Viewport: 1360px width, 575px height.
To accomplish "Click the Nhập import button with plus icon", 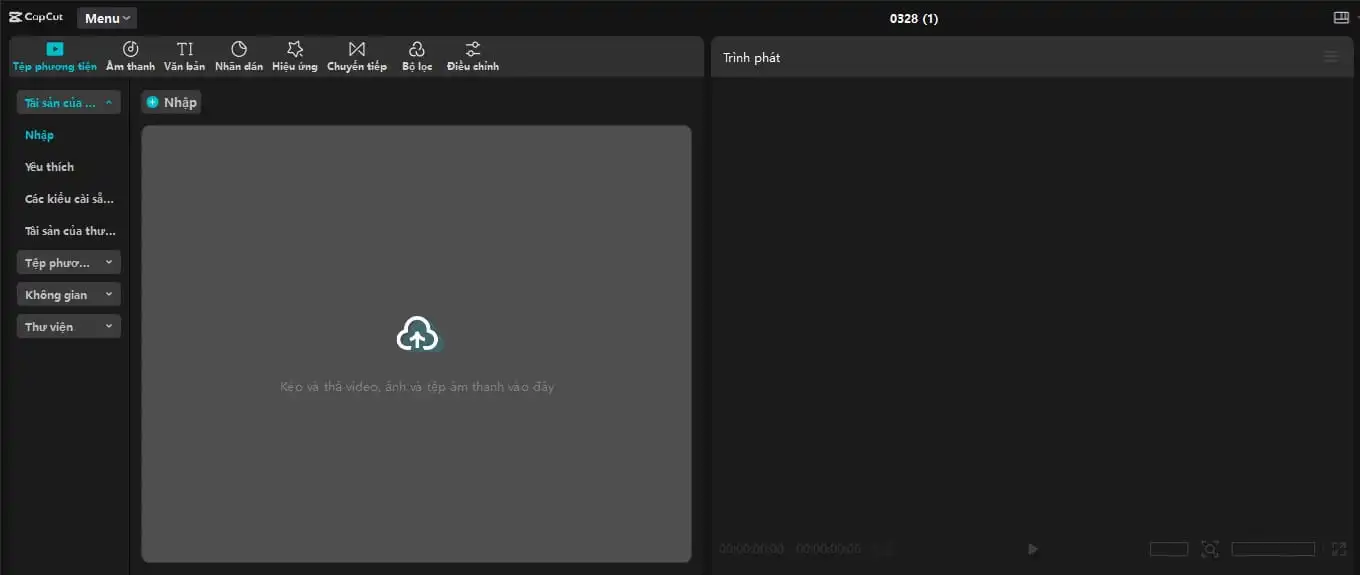I will point(171,102).
